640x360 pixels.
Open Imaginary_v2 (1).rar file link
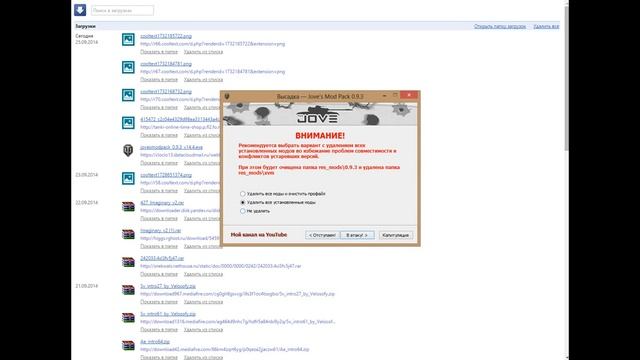160,231
